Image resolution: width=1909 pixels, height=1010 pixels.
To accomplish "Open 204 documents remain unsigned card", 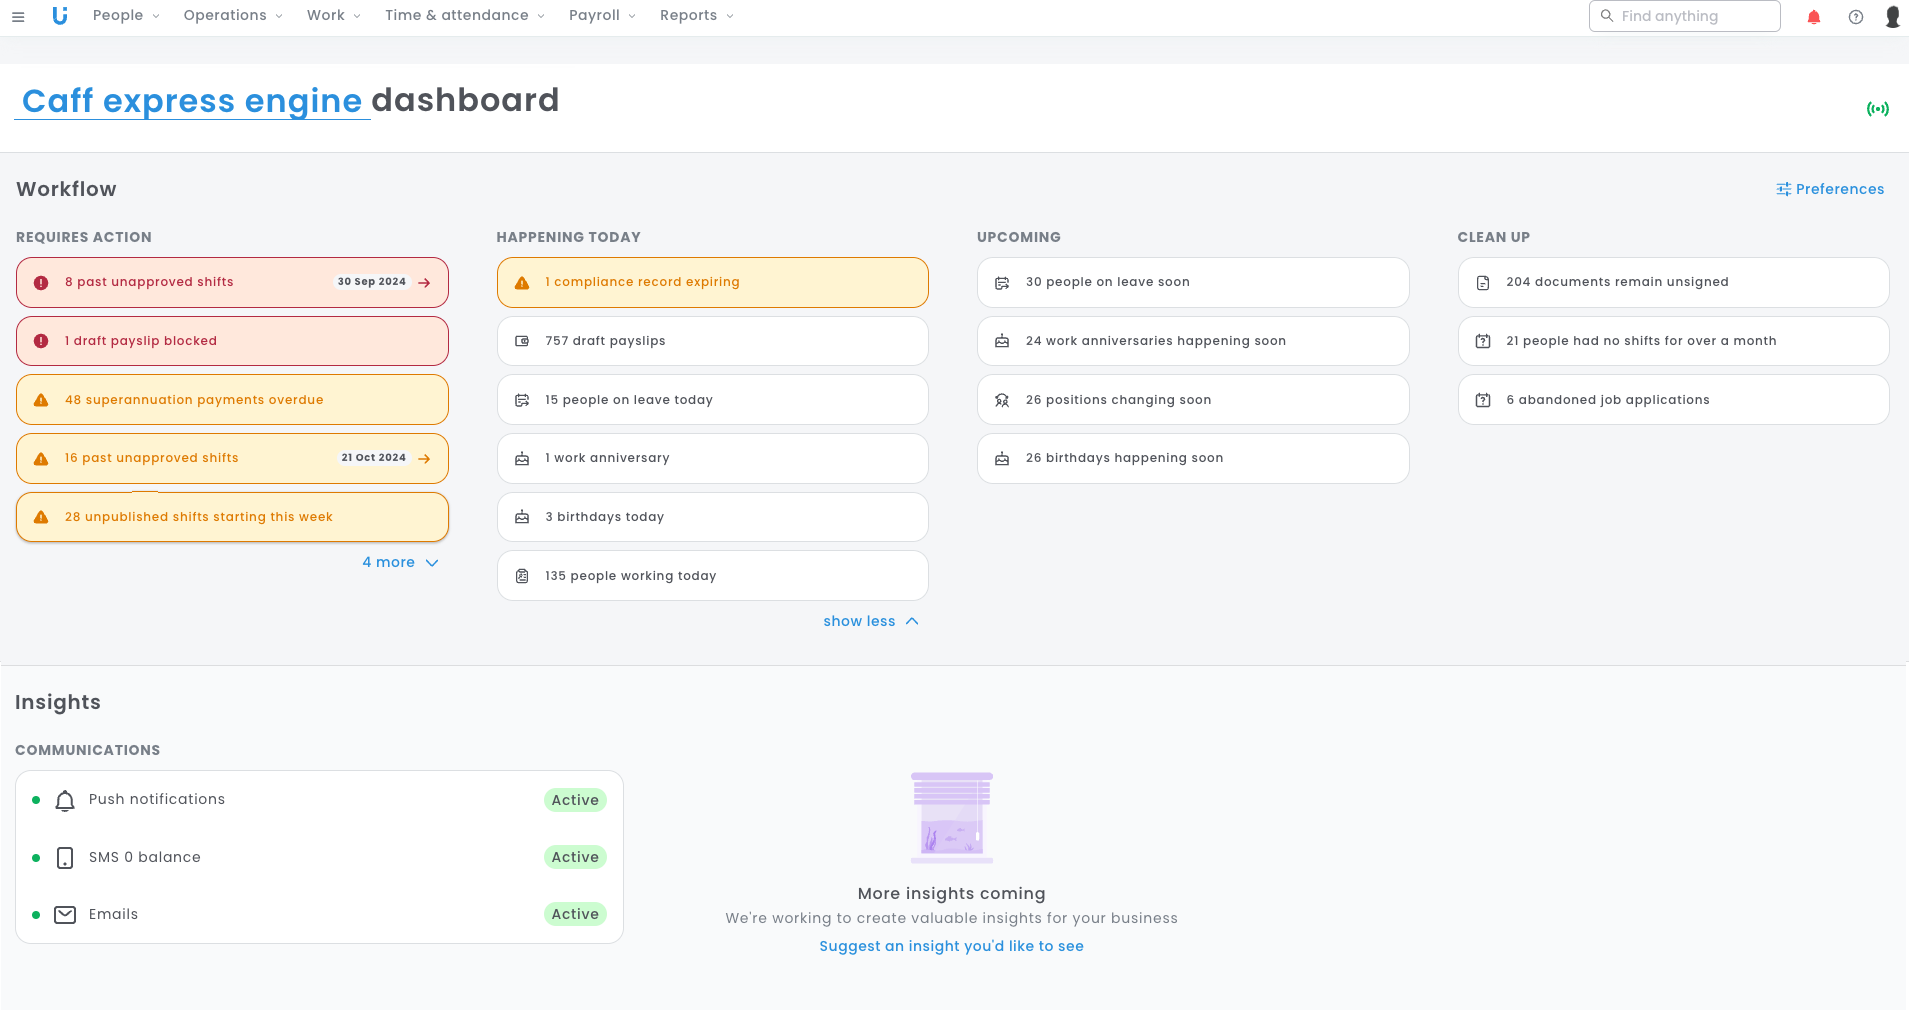I will click(1672, 283).
